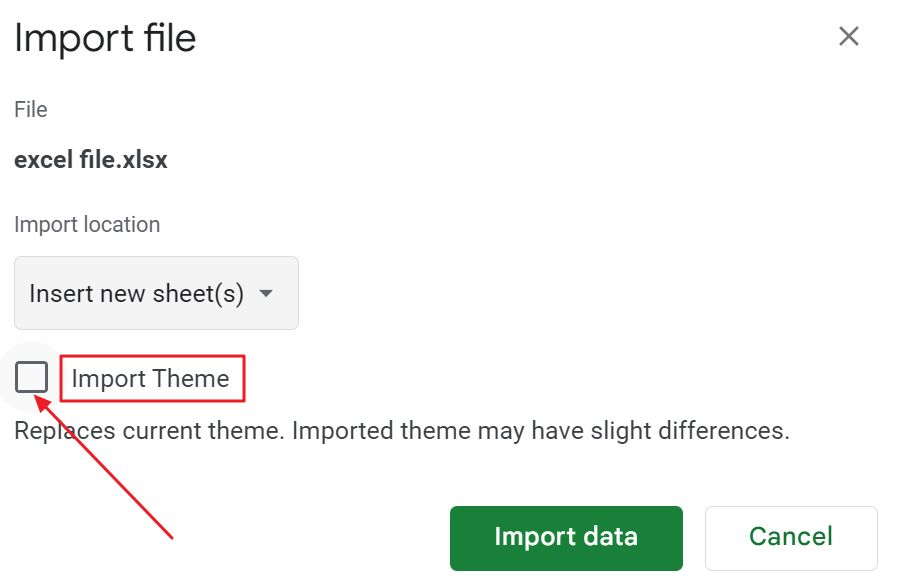Click the Import location heading
Image resolution: width=898 pixels, height=586 pixels.
click(x=87, y=224)
